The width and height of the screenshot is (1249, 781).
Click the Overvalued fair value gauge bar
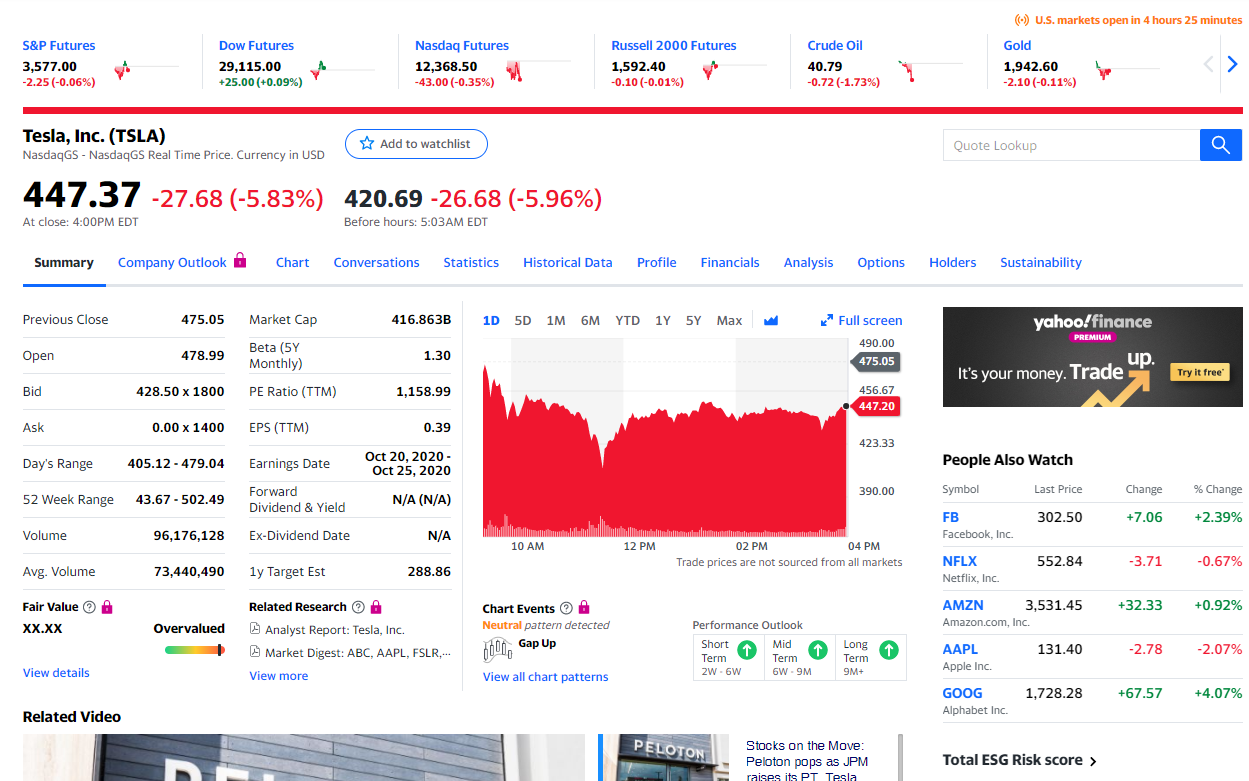point(194,650)
